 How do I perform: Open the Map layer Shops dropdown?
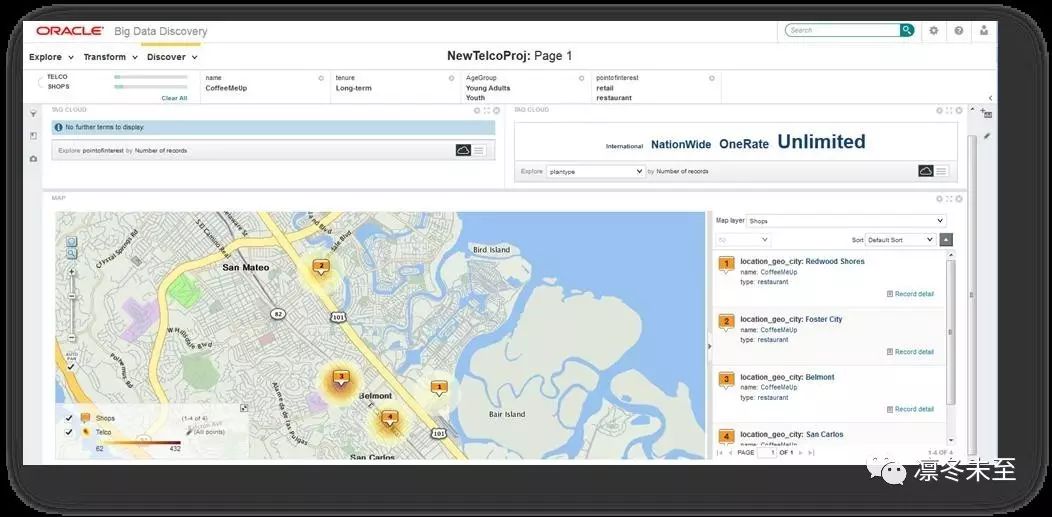pos(847,221)
